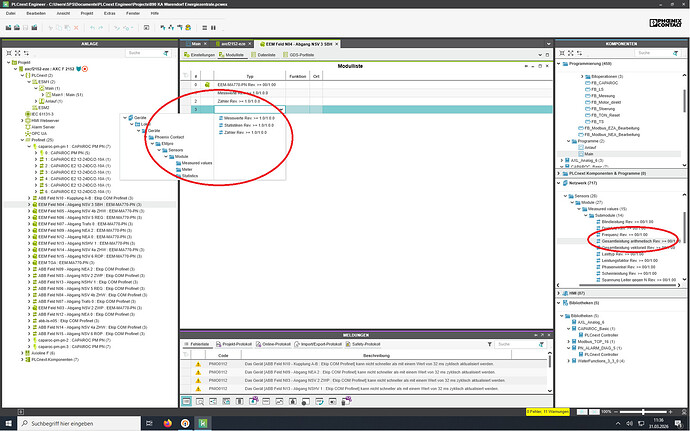Screen dimensions: 690x431
Task: Collapse the Programmierung (450) section
Action: pyautogui.click(x=560, y=62)
